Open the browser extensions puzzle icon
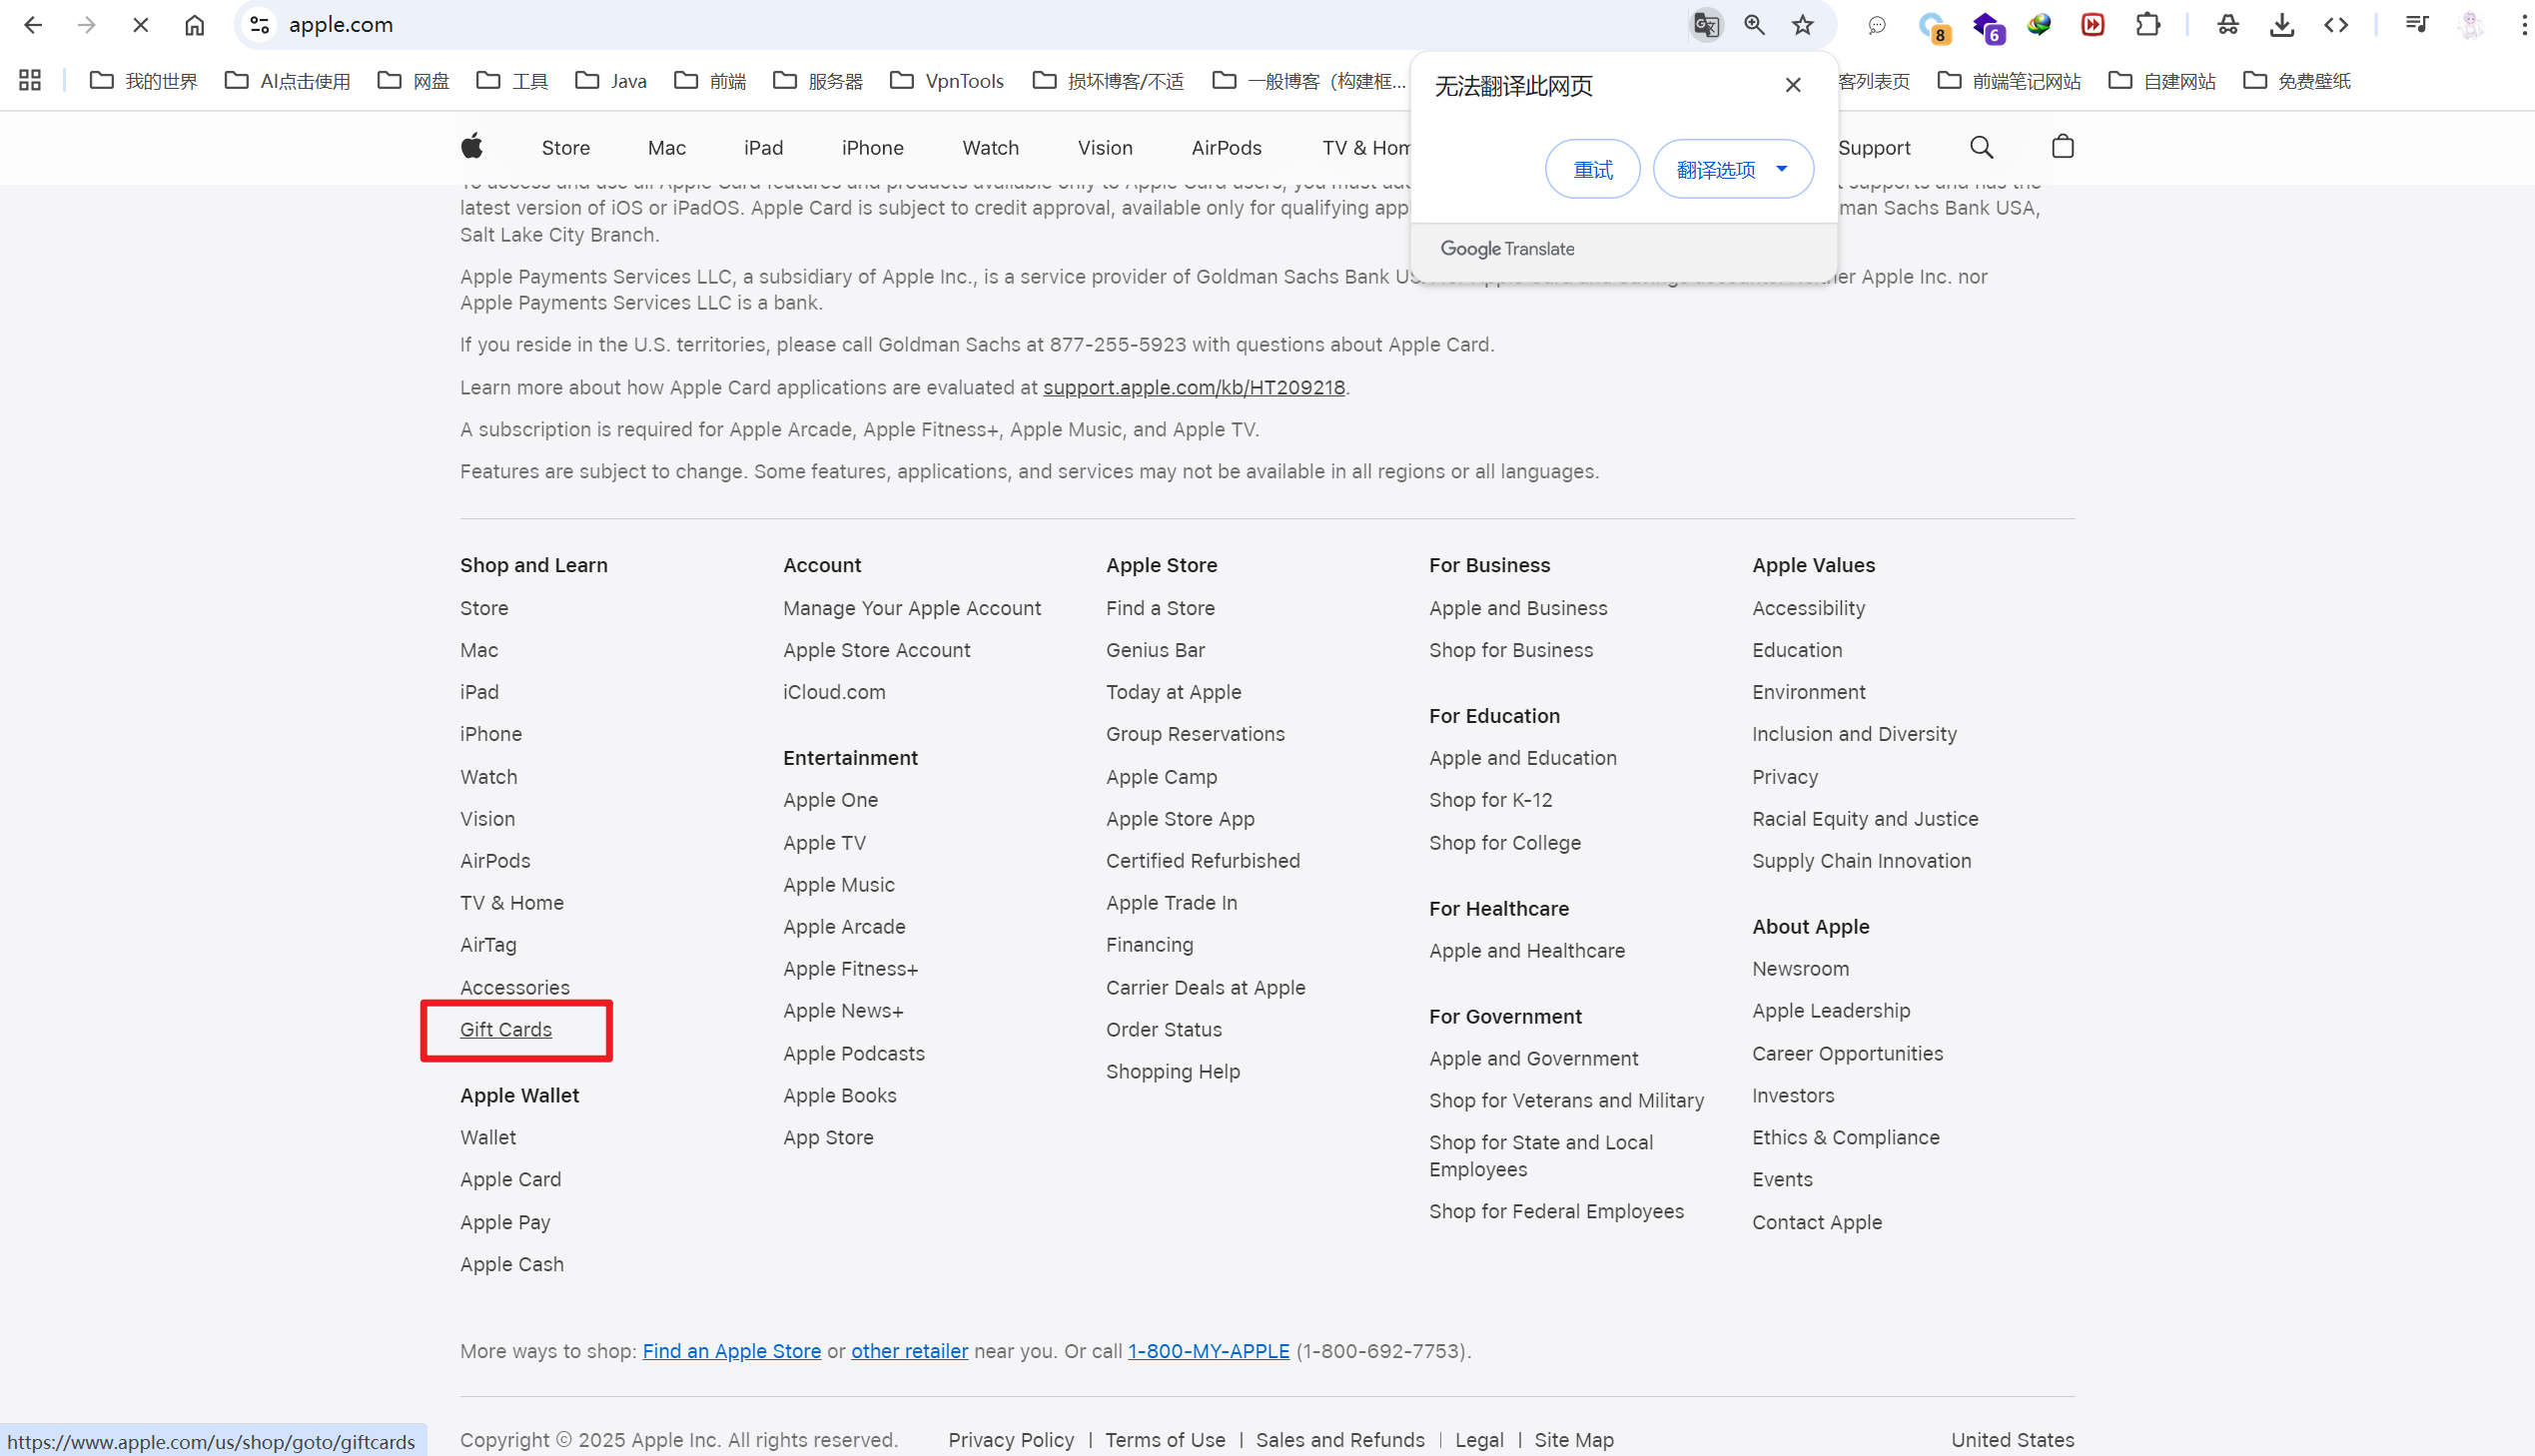2535x1456 pixels. tap(2147, 25)
